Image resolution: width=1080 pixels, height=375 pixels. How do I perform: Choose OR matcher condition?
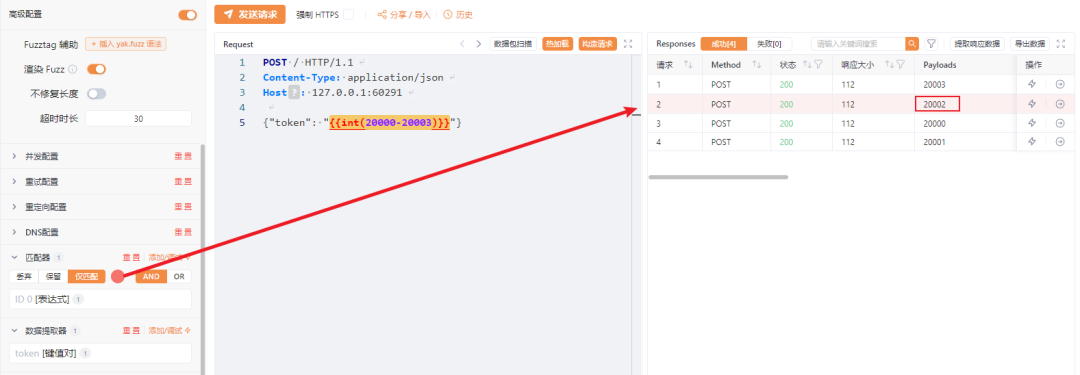(x=179, y=276)
